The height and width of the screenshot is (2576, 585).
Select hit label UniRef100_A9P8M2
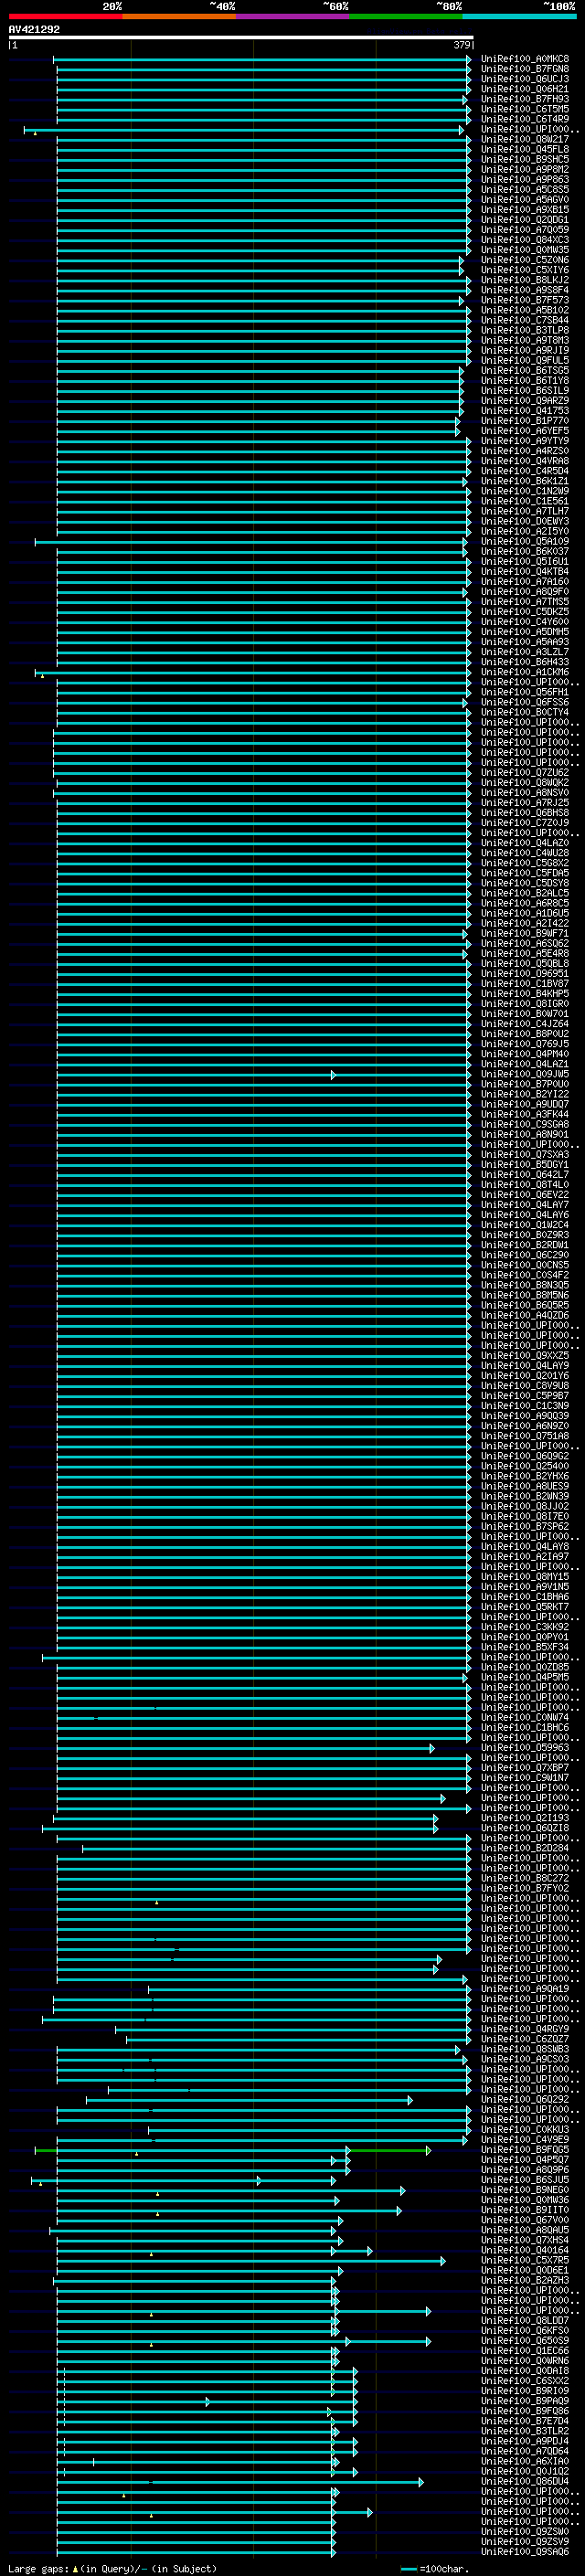click(525, 170)
